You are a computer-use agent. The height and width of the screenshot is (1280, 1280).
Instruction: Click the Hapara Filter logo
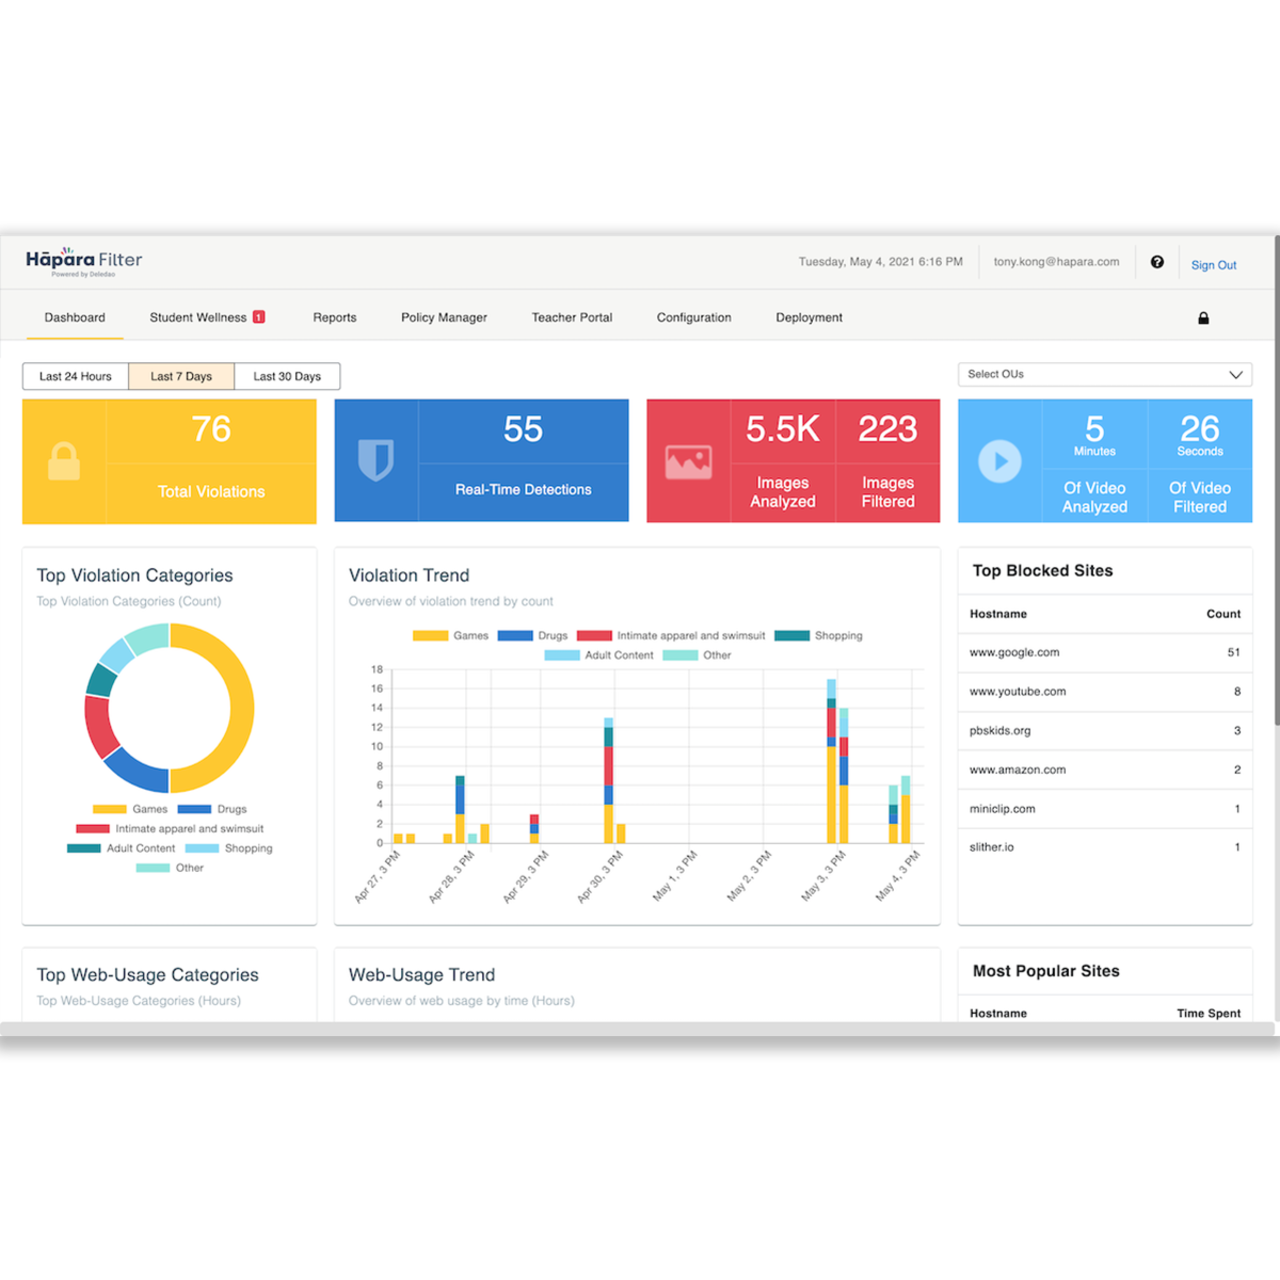[x=83, y=261]
